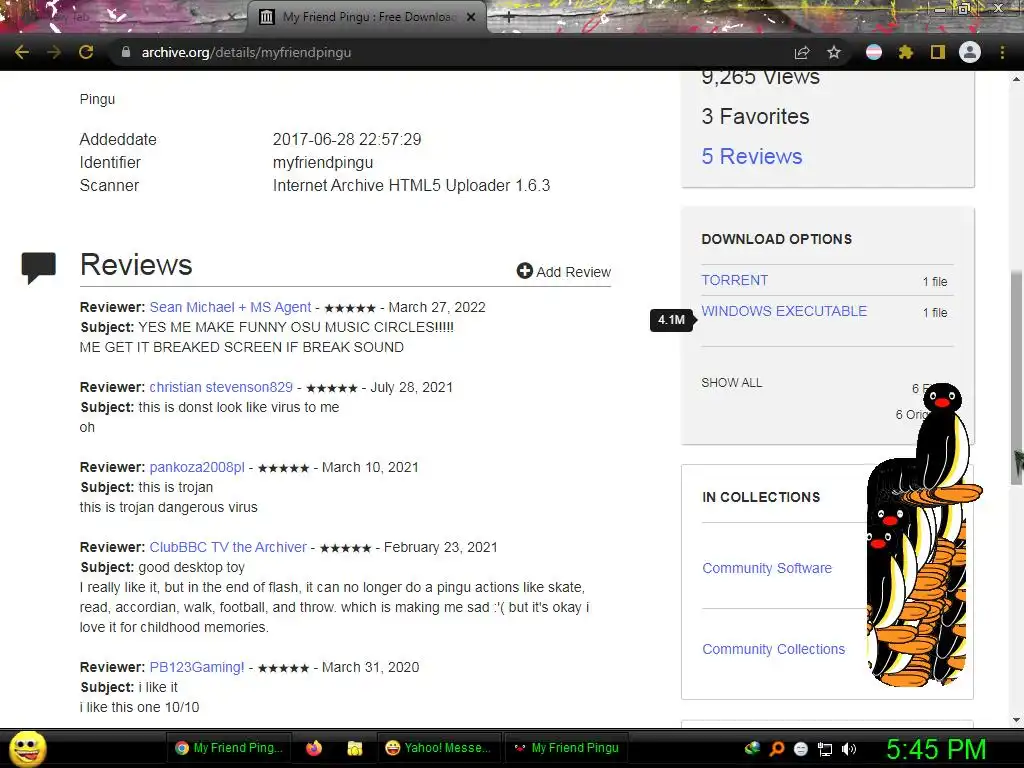Click the browser forward arrow
Image resolution: width=1024 pixels, height=768 pixels.
[54, 52]
